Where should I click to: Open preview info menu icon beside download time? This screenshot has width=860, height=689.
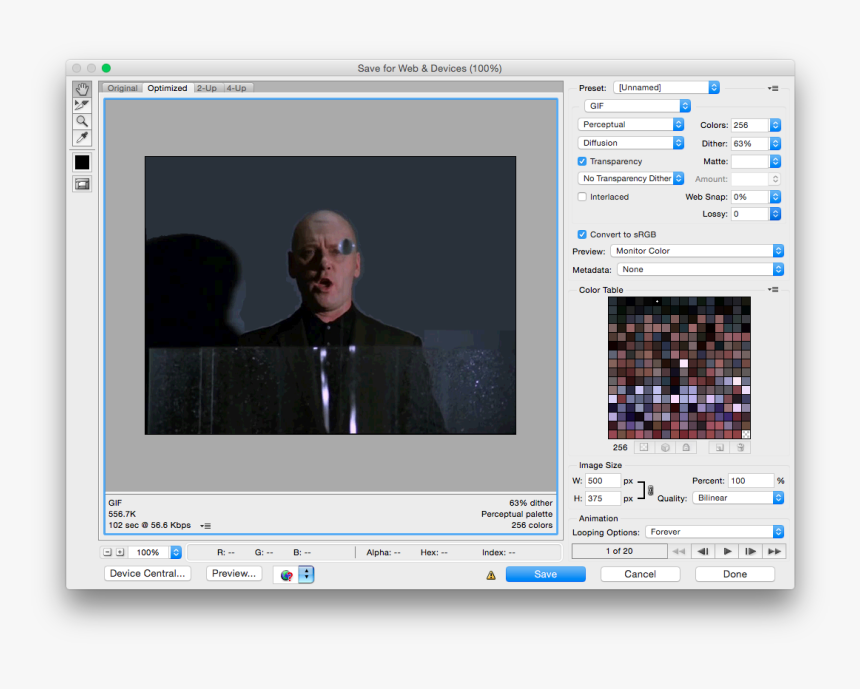206,526
